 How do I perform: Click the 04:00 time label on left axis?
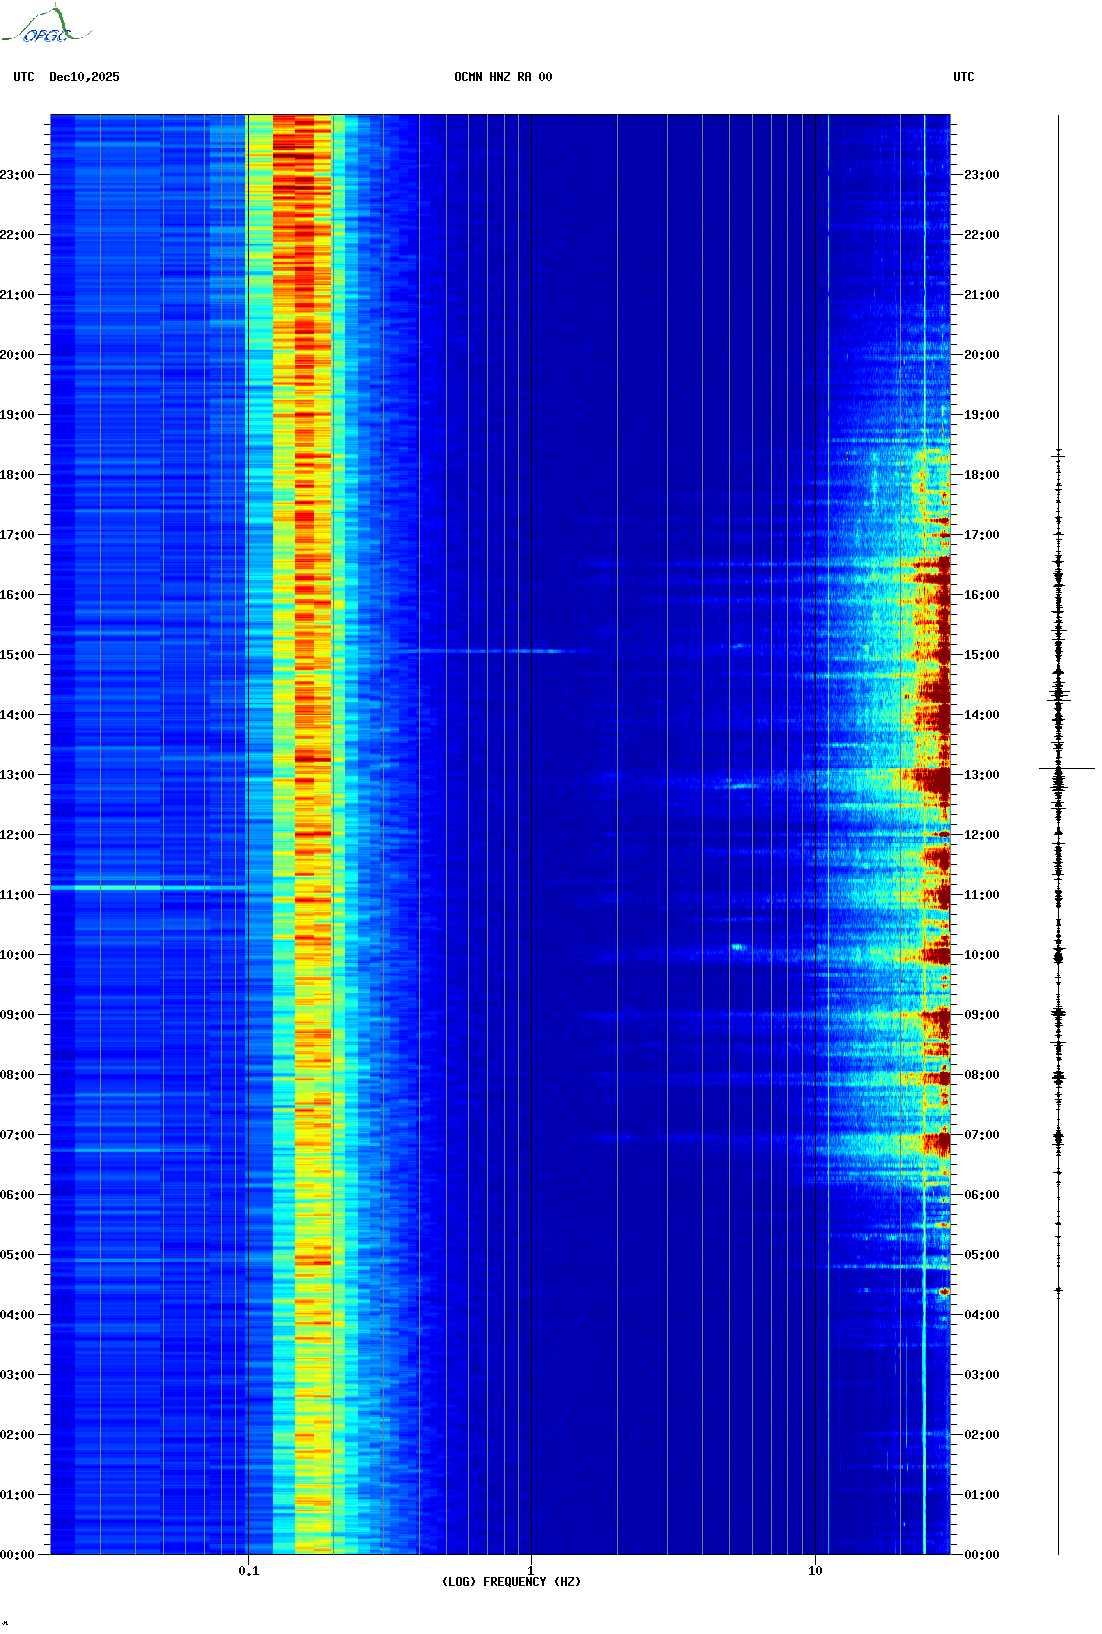pos(18,1315)
